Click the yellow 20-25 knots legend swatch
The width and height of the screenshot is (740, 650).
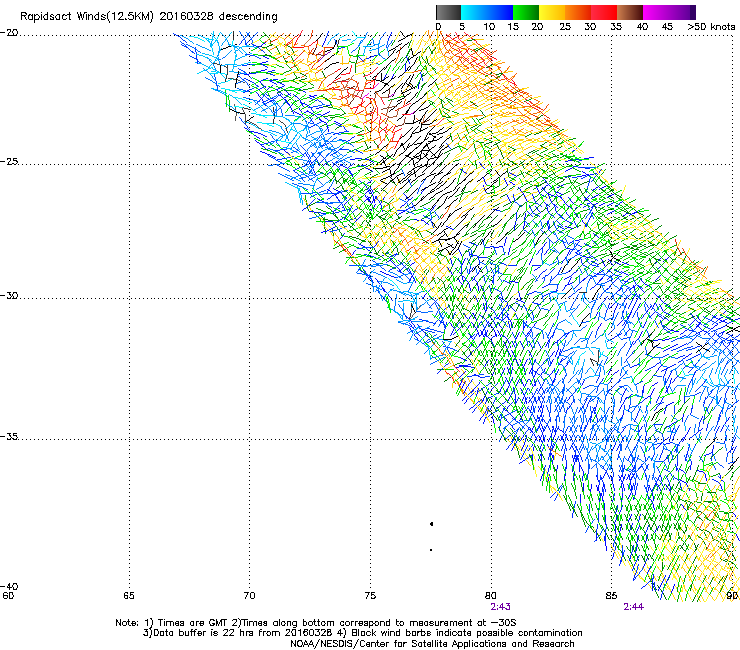click(x=552, y=12)
